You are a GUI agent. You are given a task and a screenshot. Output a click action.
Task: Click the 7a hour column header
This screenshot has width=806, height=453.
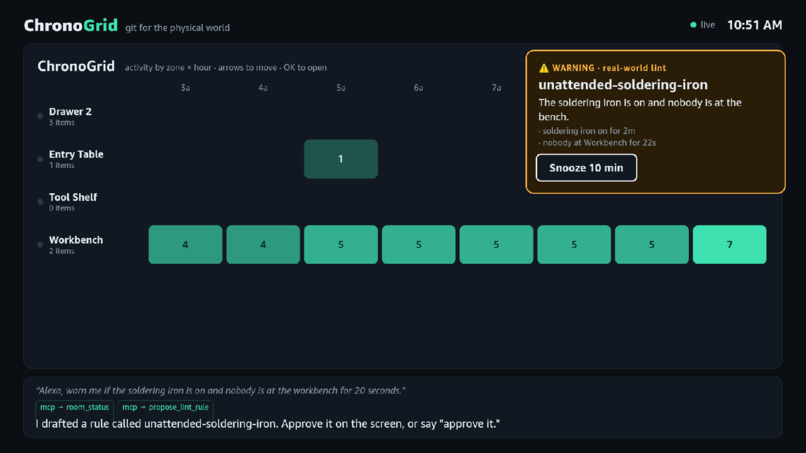(496, 88)
